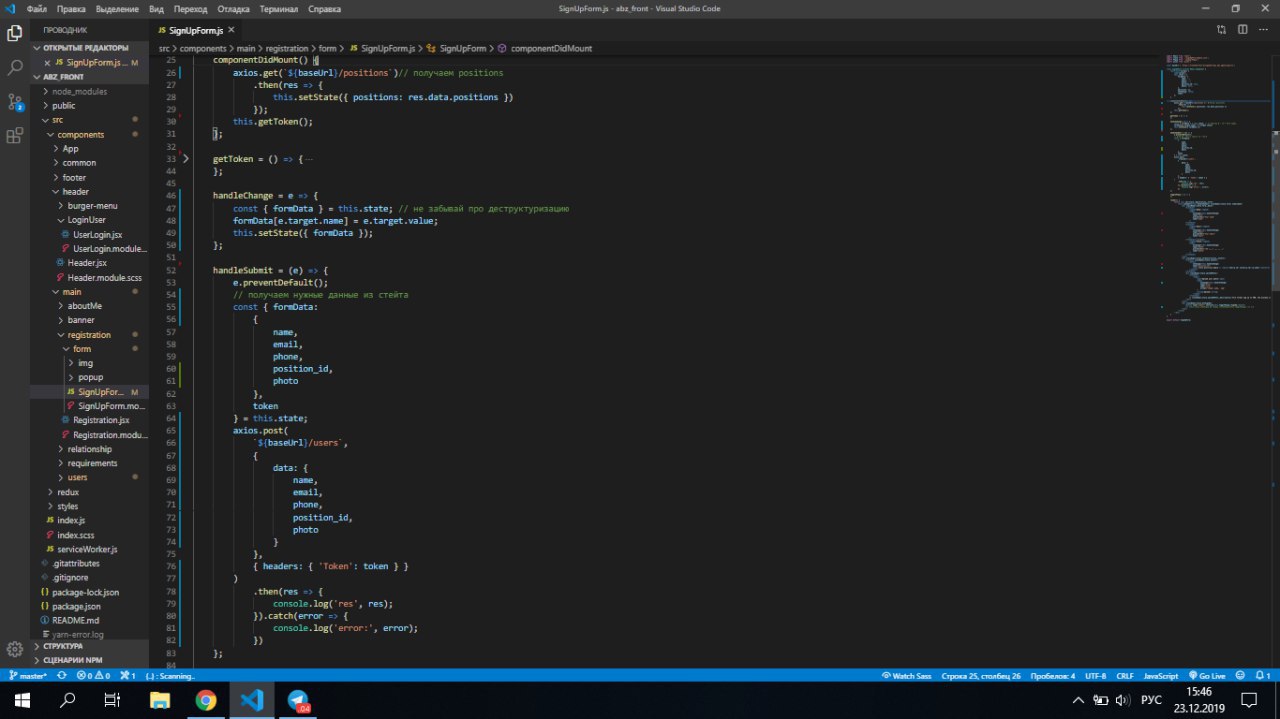Open the Source Control view in activity bar
The height and width of the screenshot is (719, 1280).
pyautogui.click(x=15, y=102)
